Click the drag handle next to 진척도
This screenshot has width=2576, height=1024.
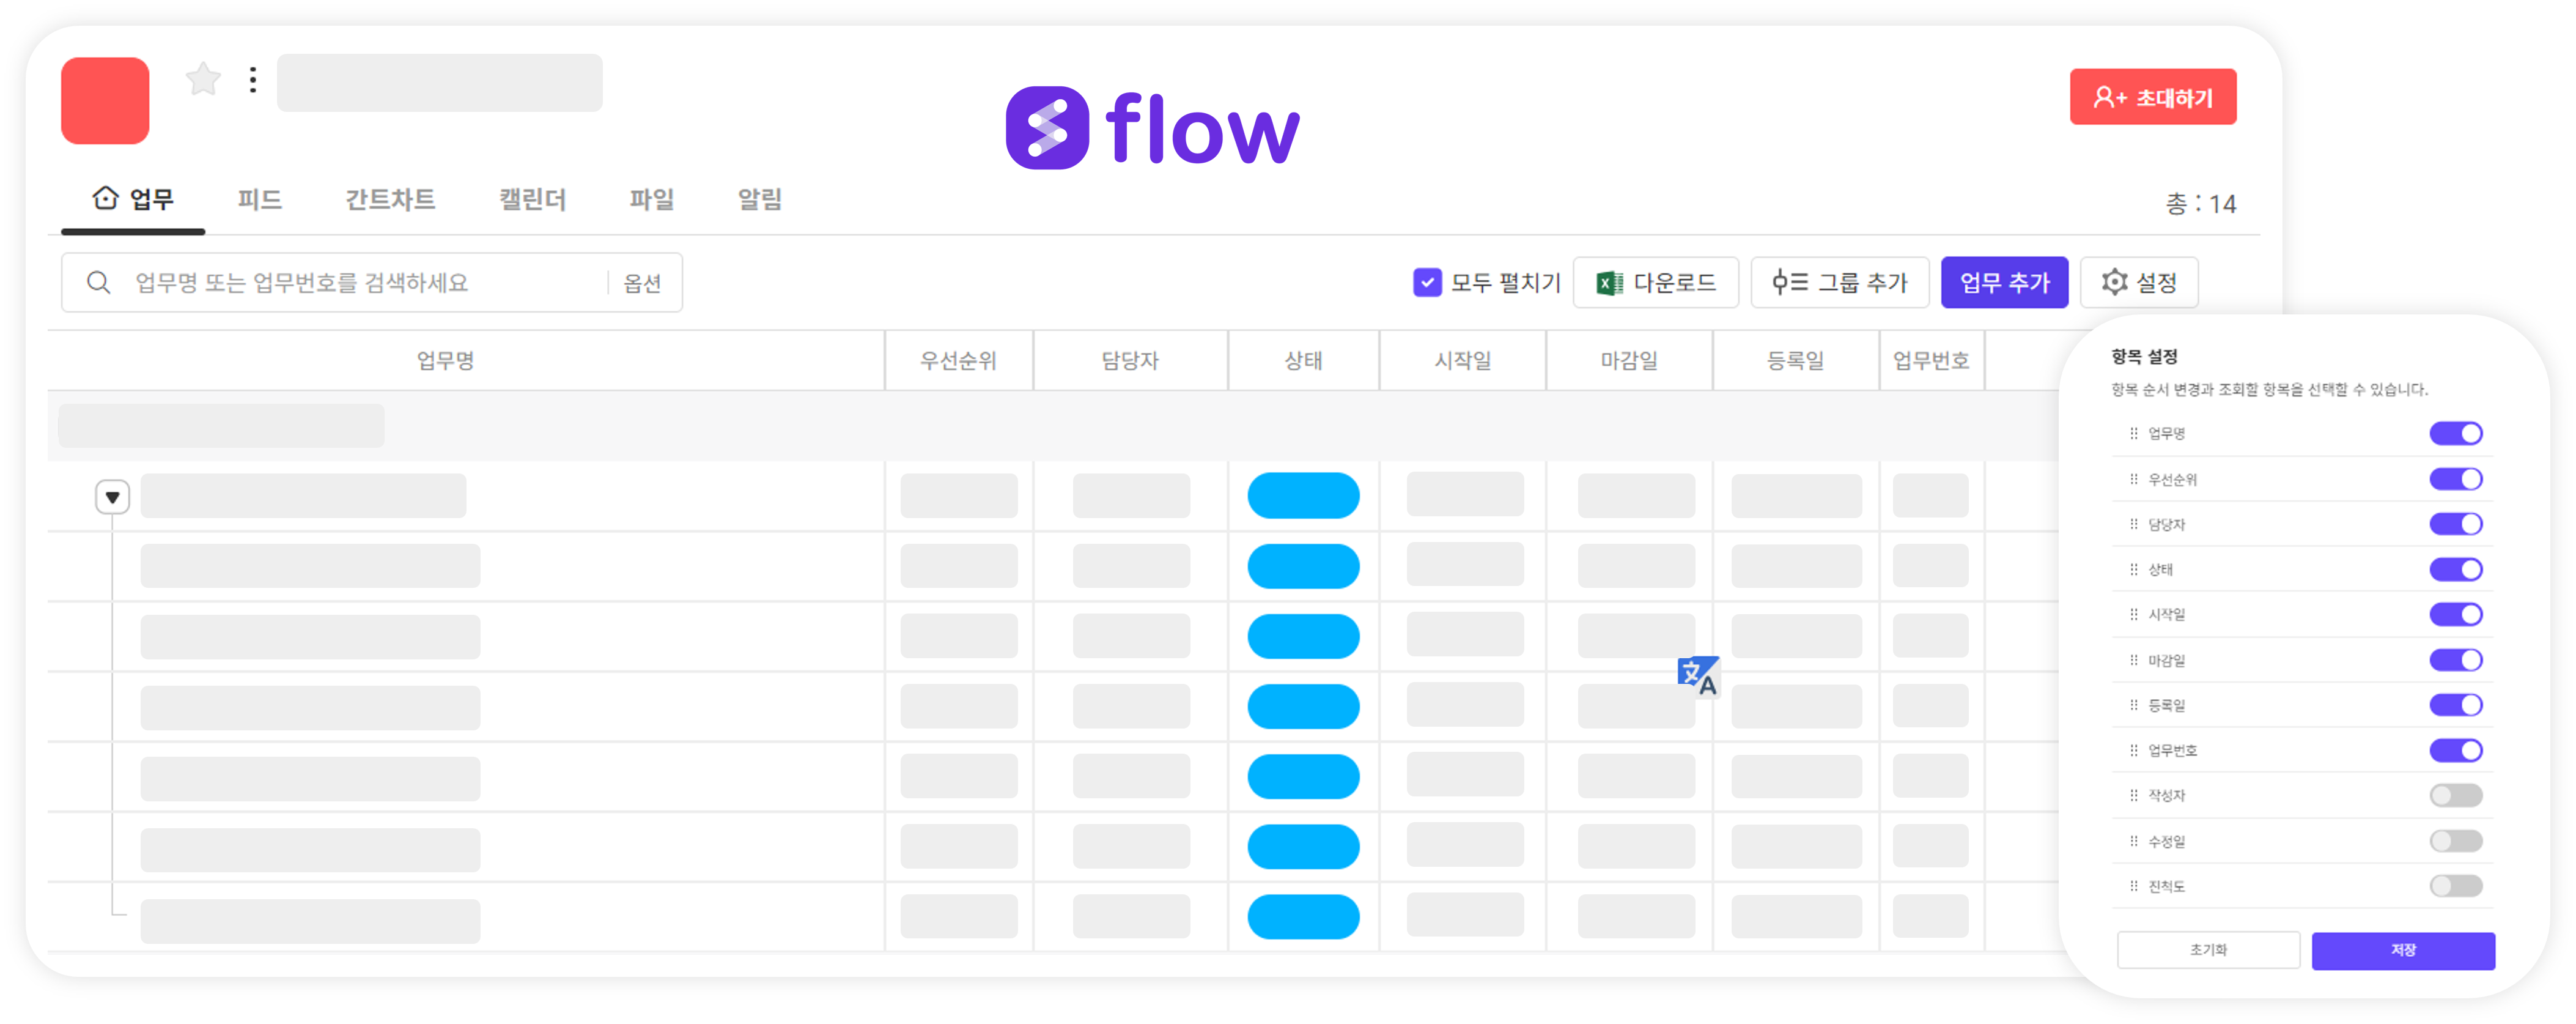pos(2133,886)
